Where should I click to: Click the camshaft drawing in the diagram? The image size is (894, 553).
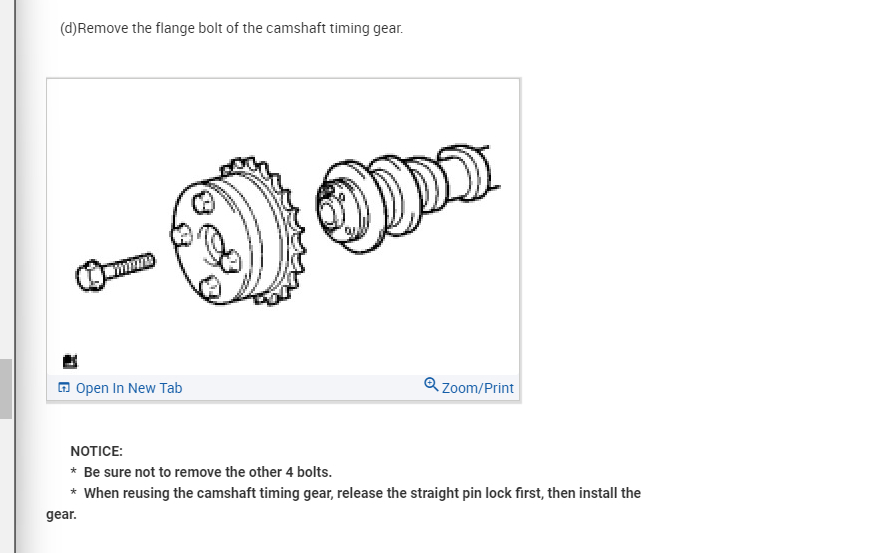click(x=408, y=198)
